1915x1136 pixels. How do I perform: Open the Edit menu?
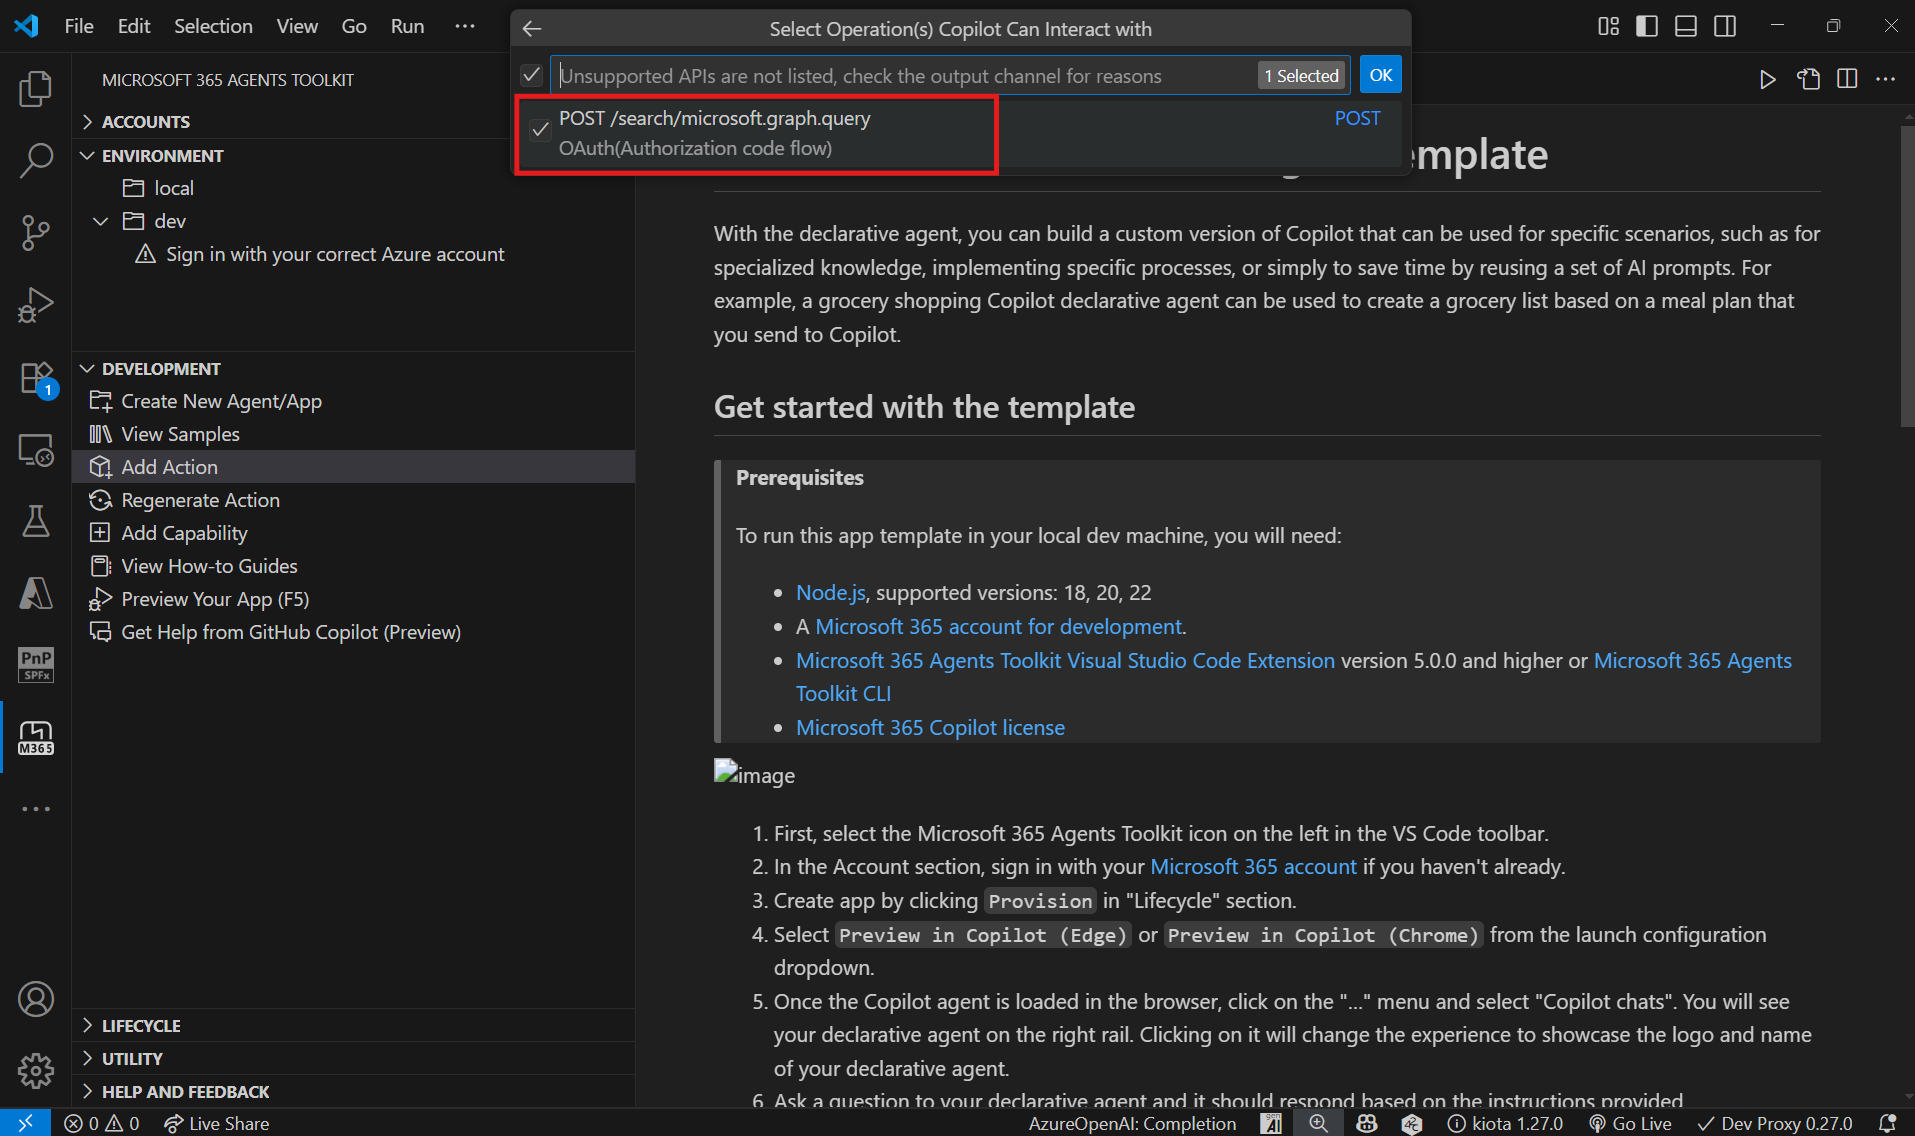click(134, 26)
